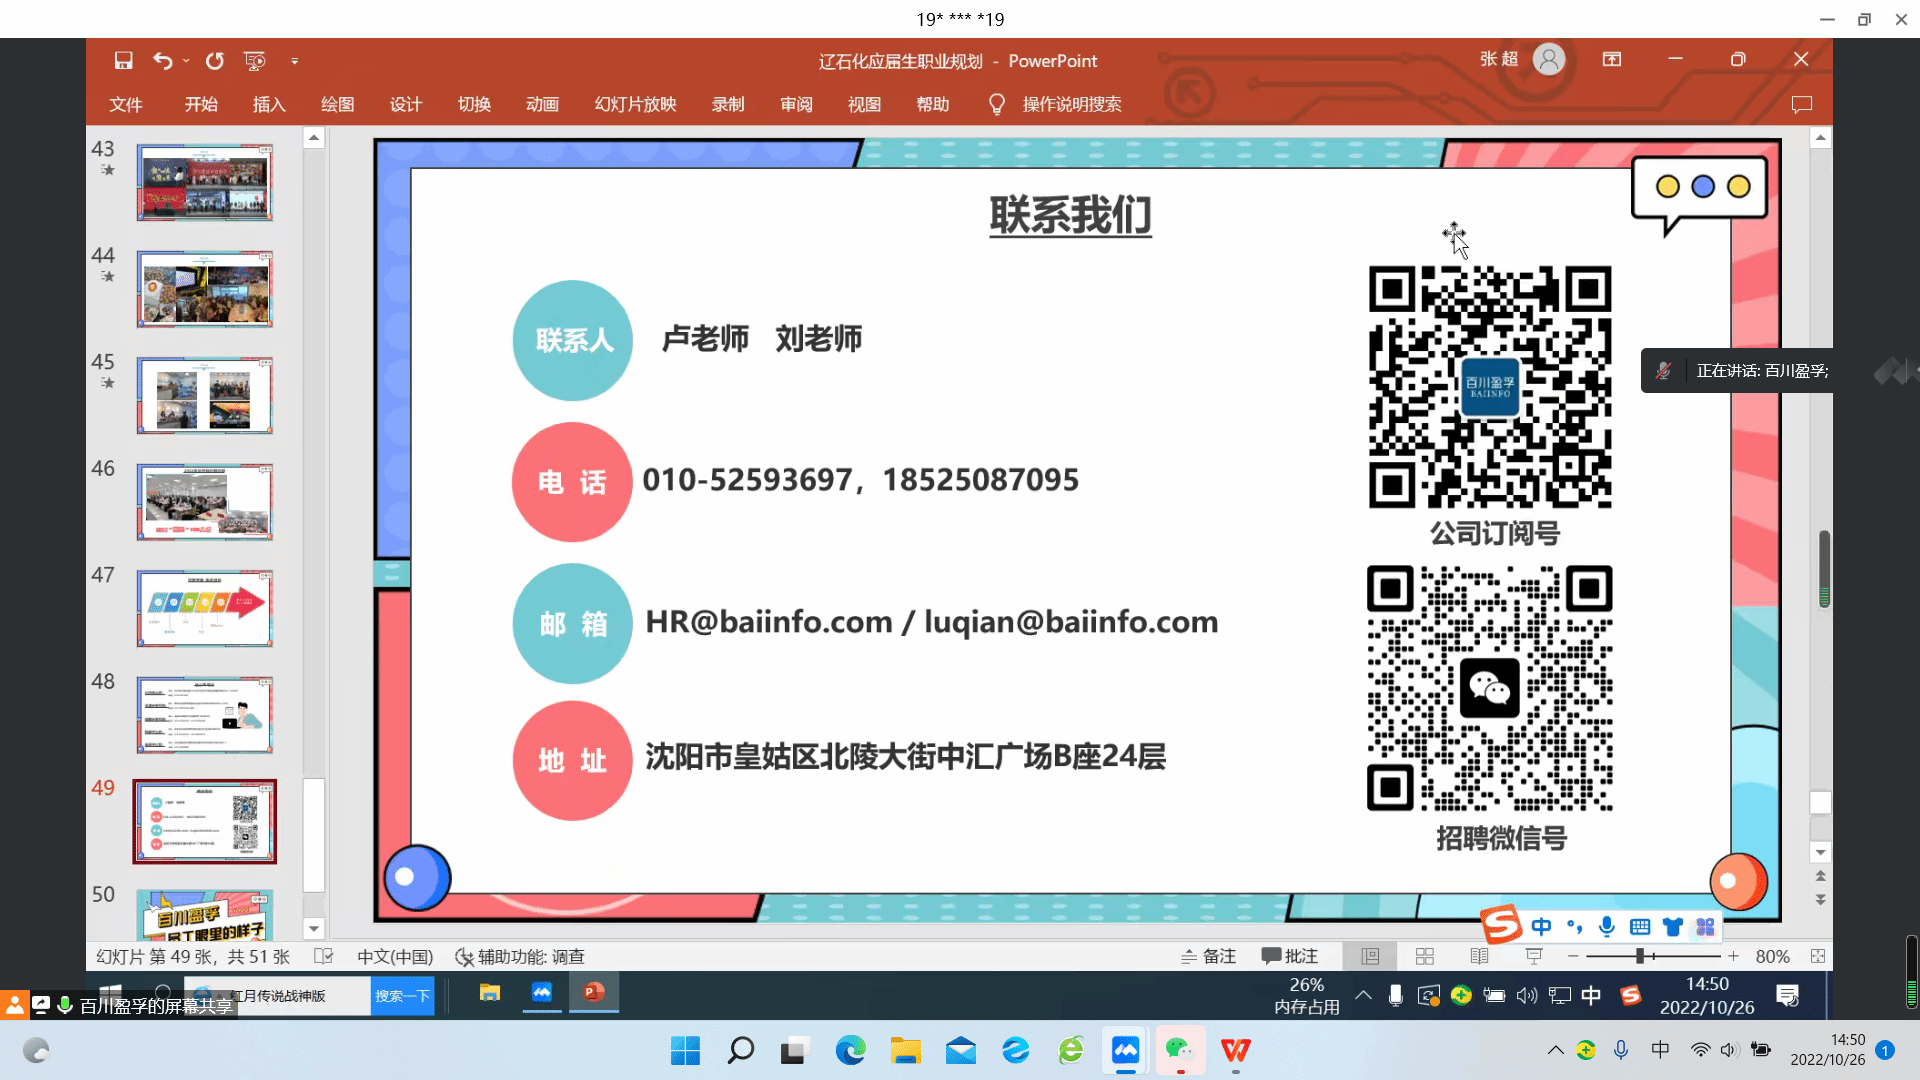Click the main editor scrollbar up arrow
This screenshot has height=1080, width=1920.
coord(1821,138)
